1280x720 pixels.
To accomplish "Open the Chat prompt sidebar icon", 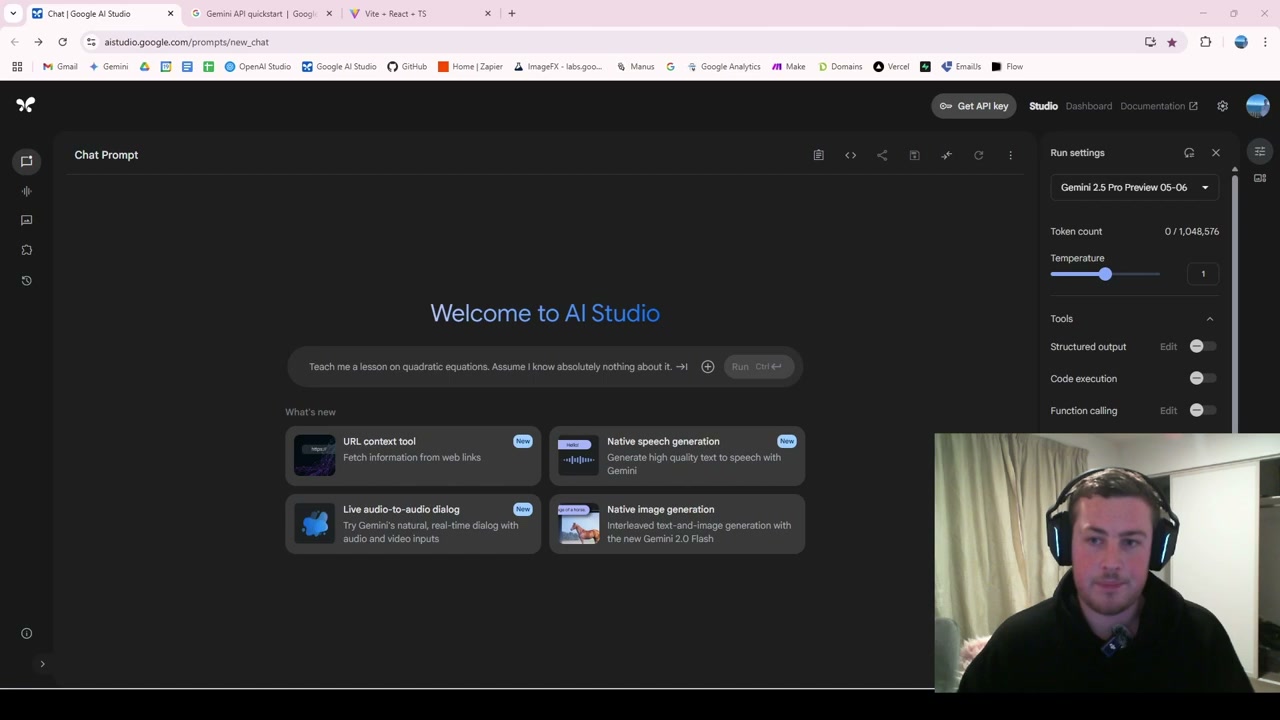I will tap(27, 161).
